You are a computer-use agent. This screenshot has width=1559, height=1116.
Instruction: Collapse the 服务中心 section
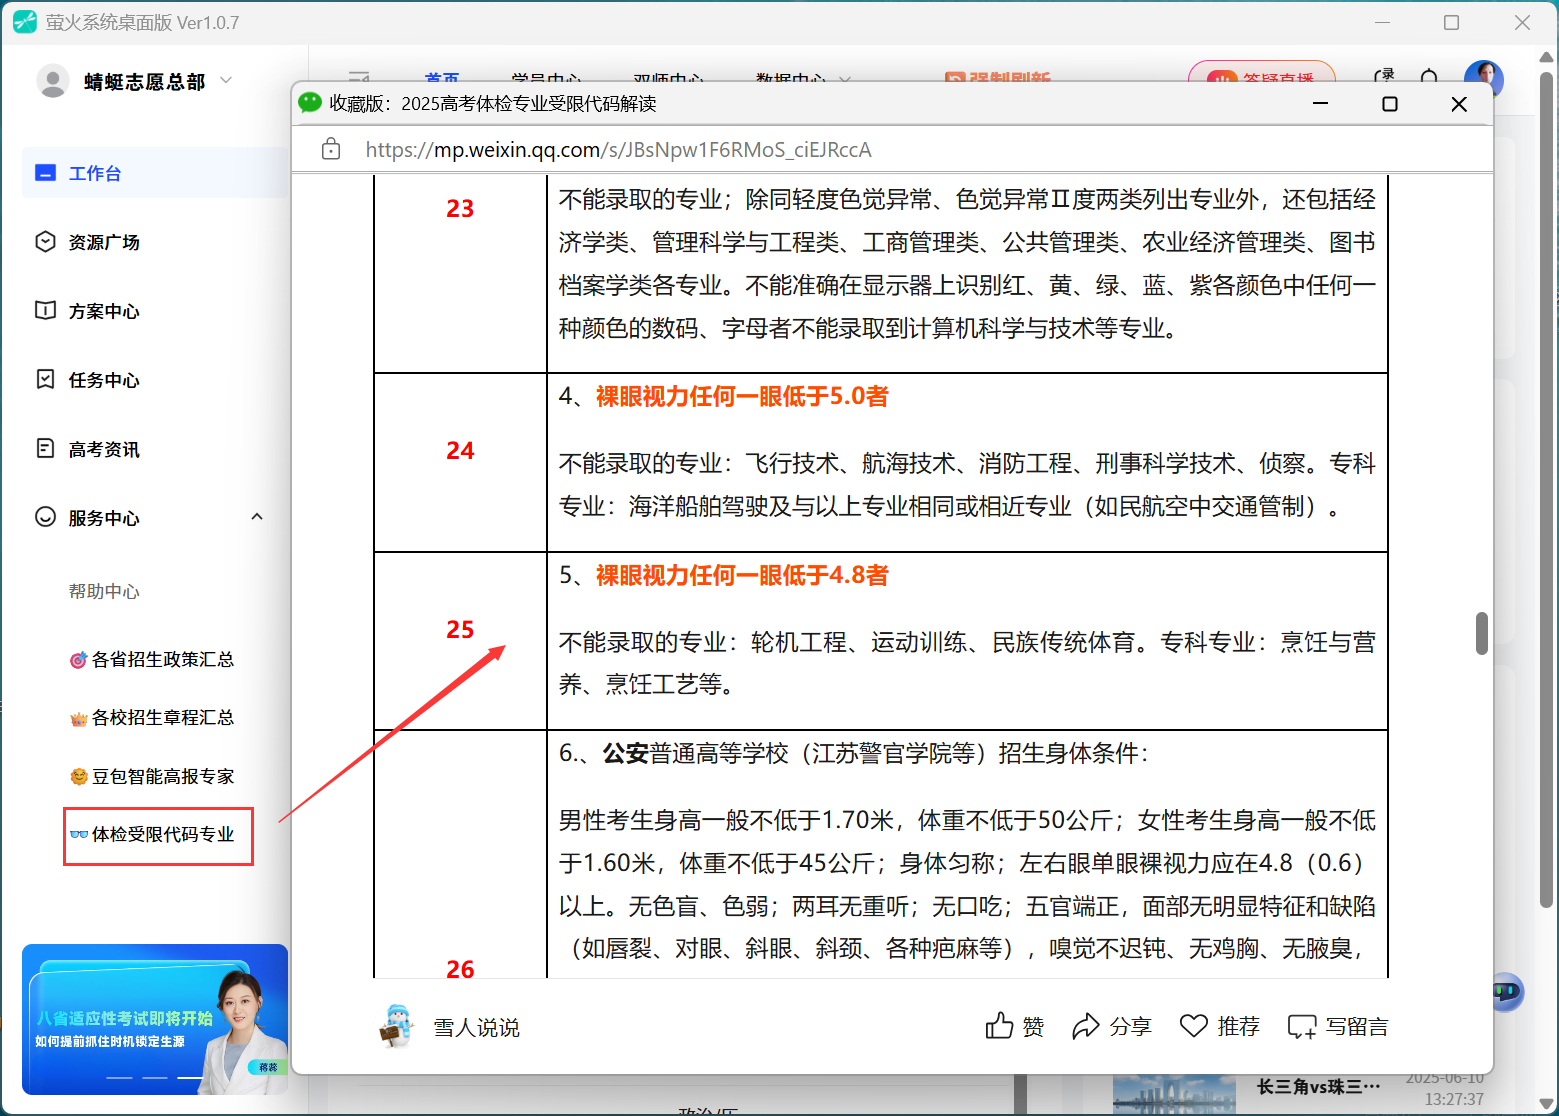[x=257, y=517]
